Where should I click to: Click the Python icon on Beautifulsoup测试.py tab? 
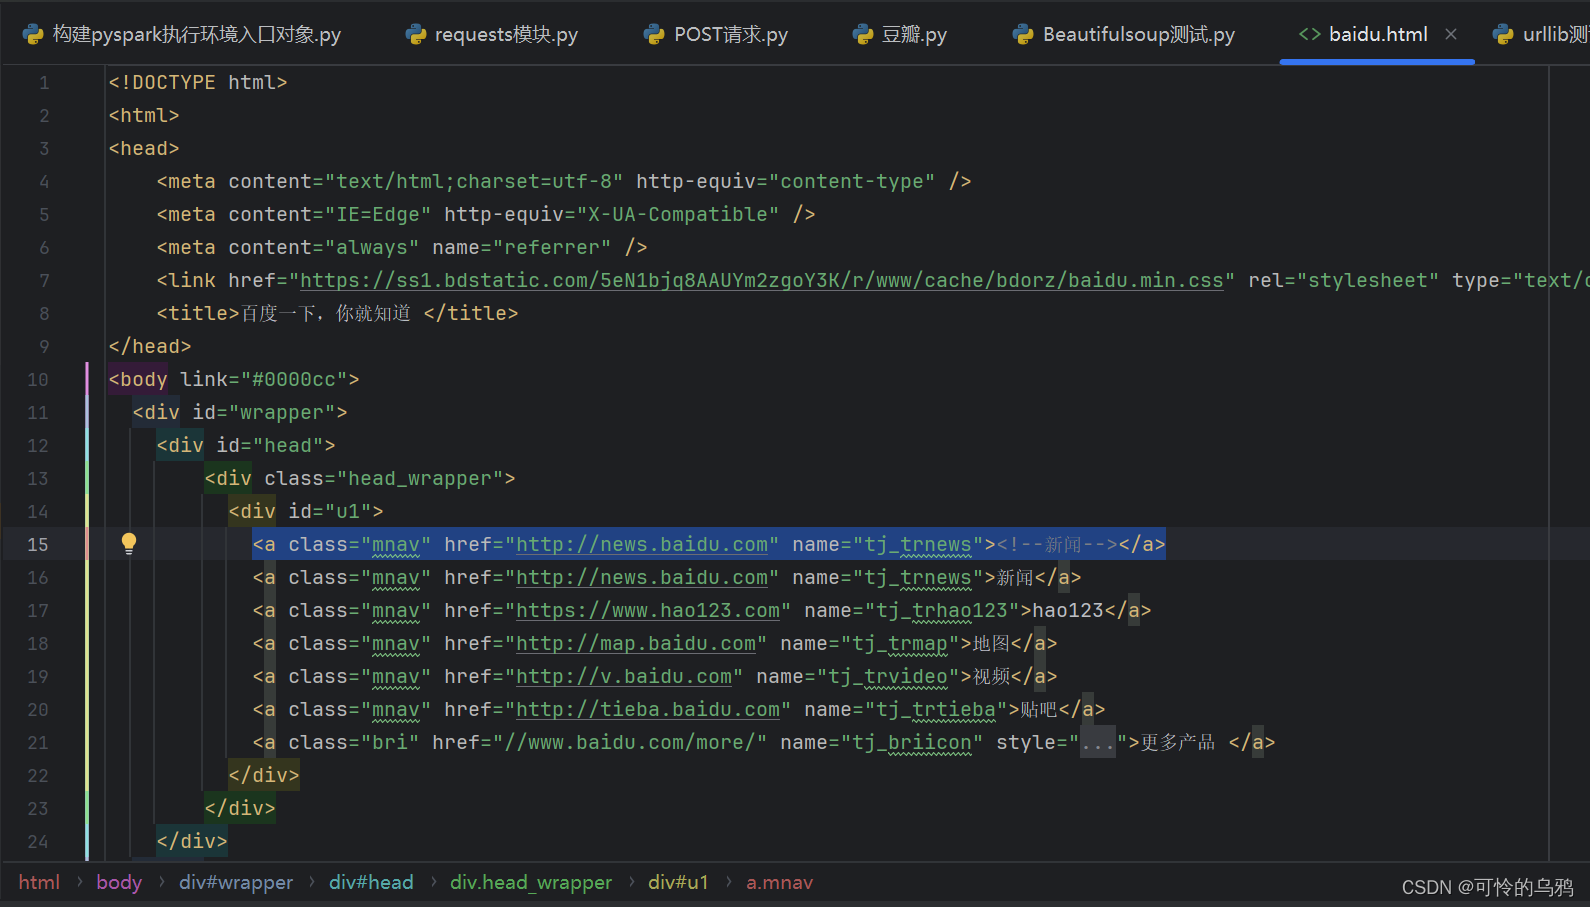(1023, 35)
